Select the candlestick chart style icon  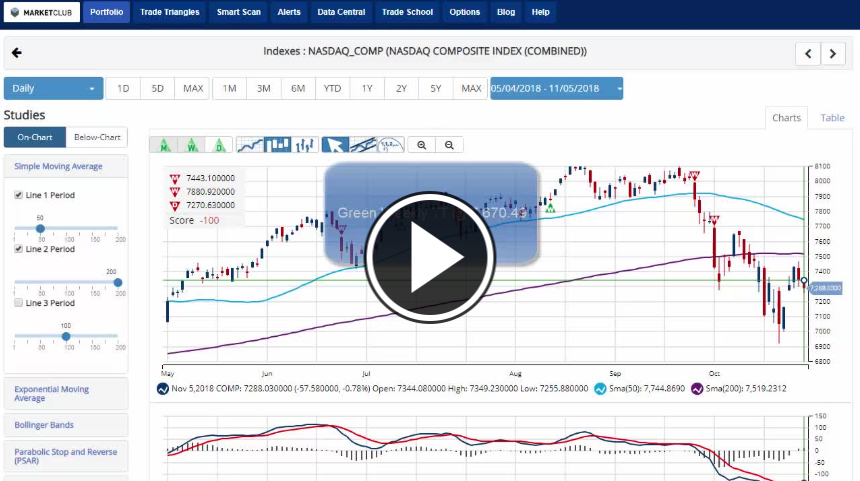coord(277,145)
